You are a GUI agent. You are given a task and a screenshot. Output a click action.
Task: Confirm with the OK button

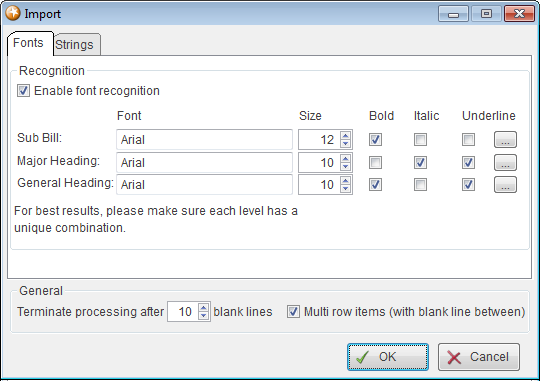coord(388,357)
